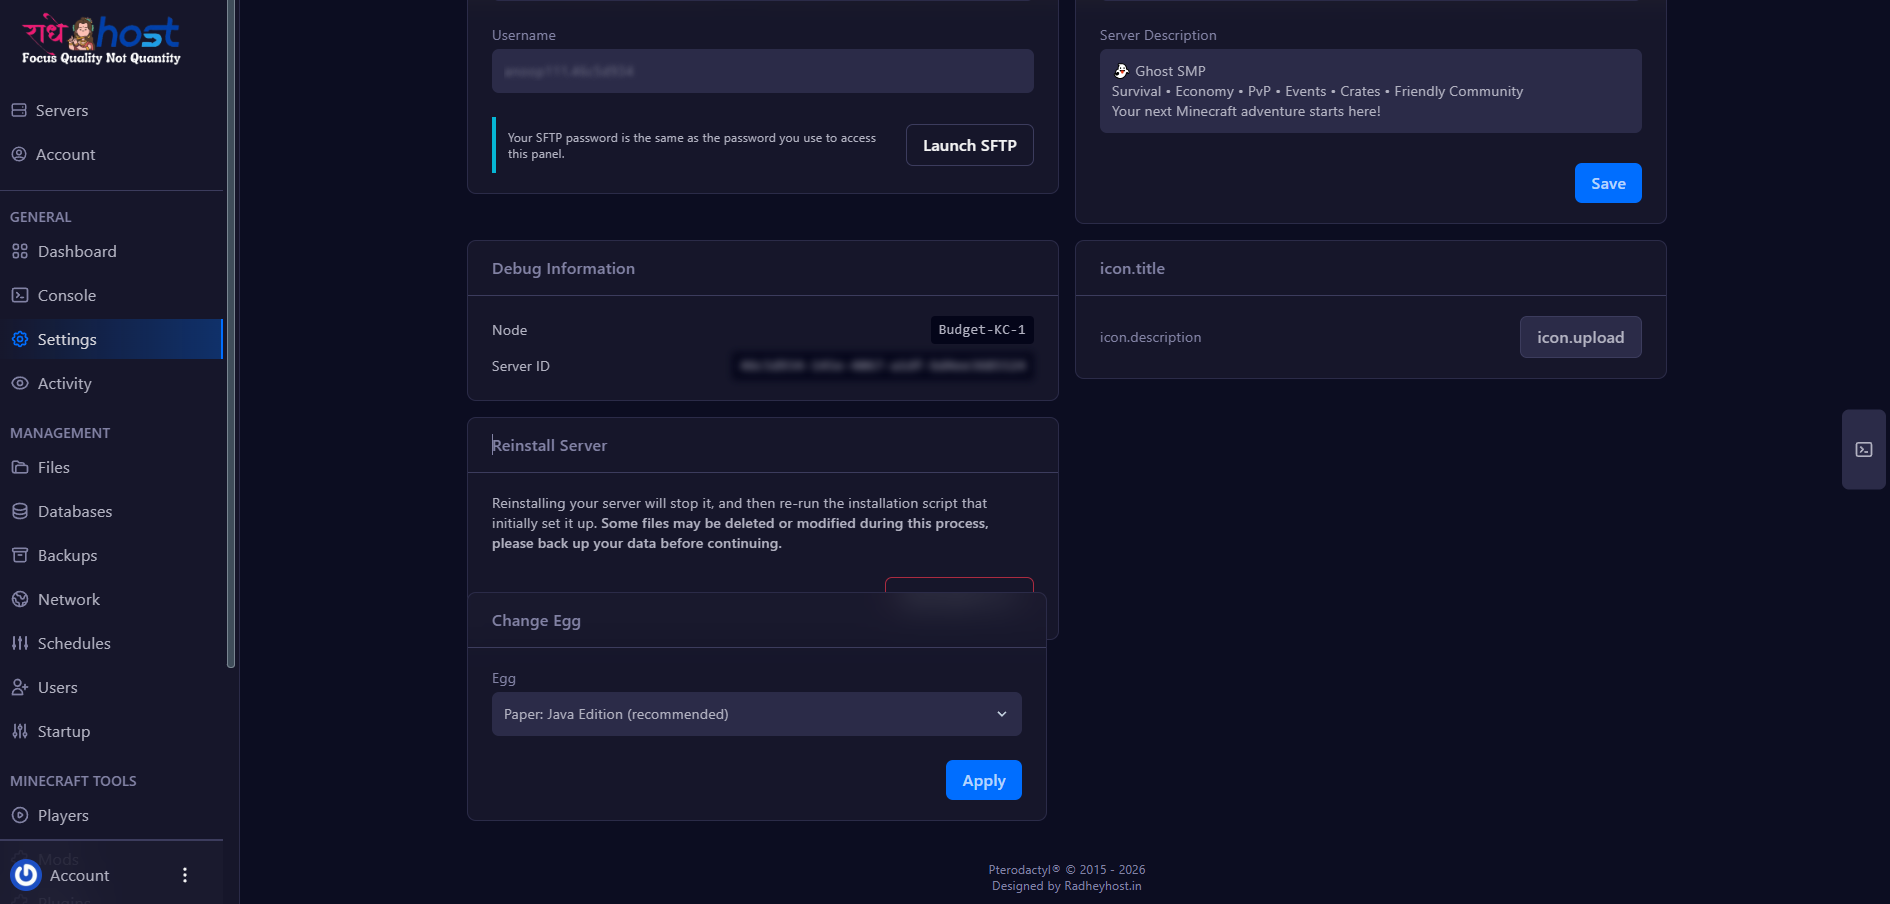Save the server description
Screen dimensions: 1890x904
click(x=1608, y=183)
